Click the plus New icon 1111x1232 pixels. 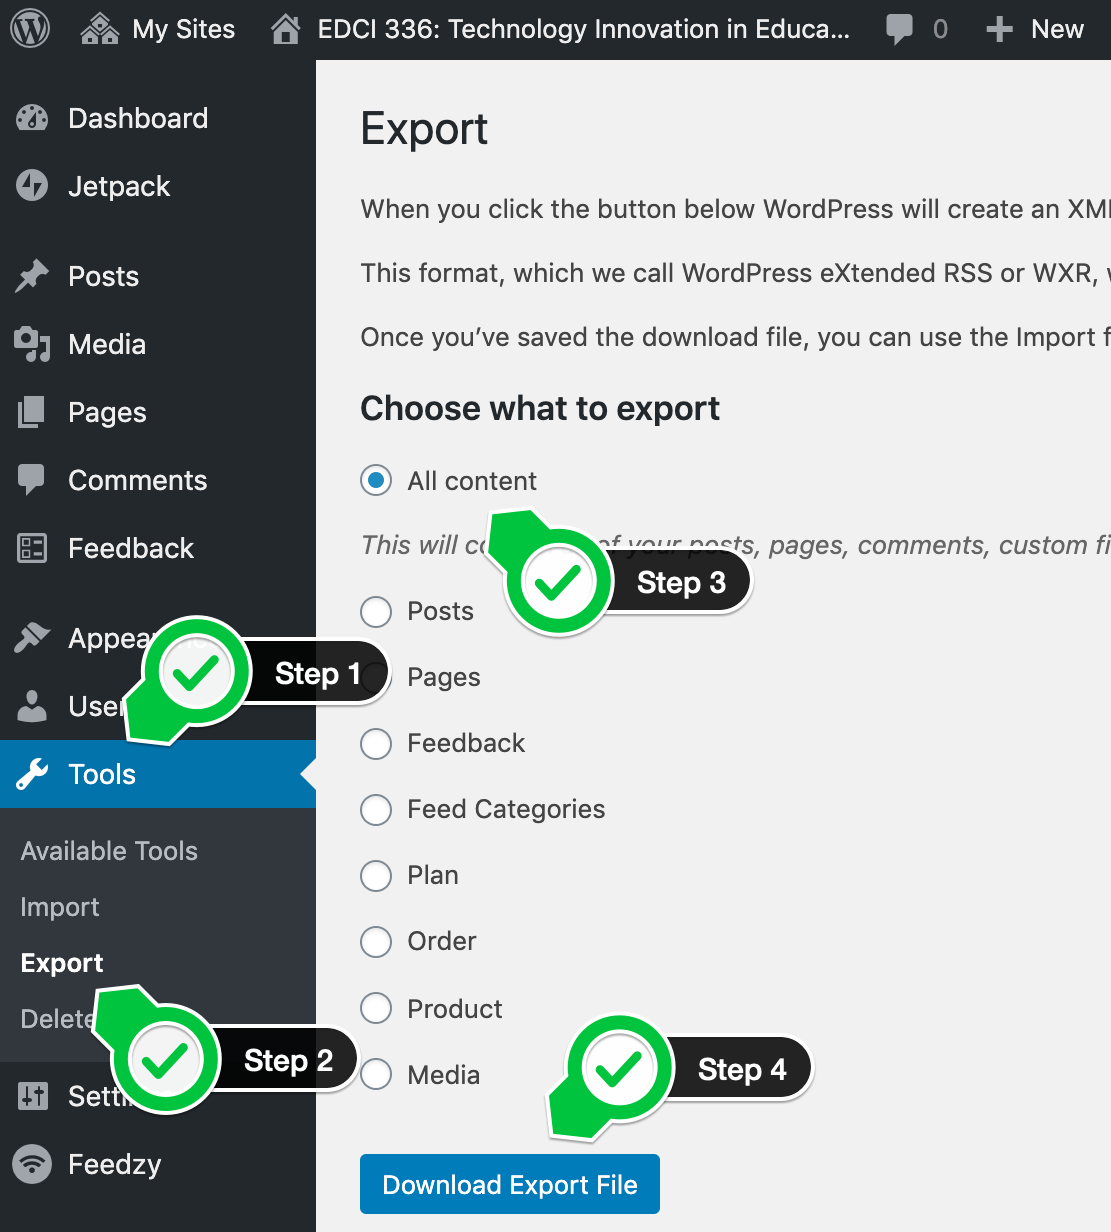point(999,29)
